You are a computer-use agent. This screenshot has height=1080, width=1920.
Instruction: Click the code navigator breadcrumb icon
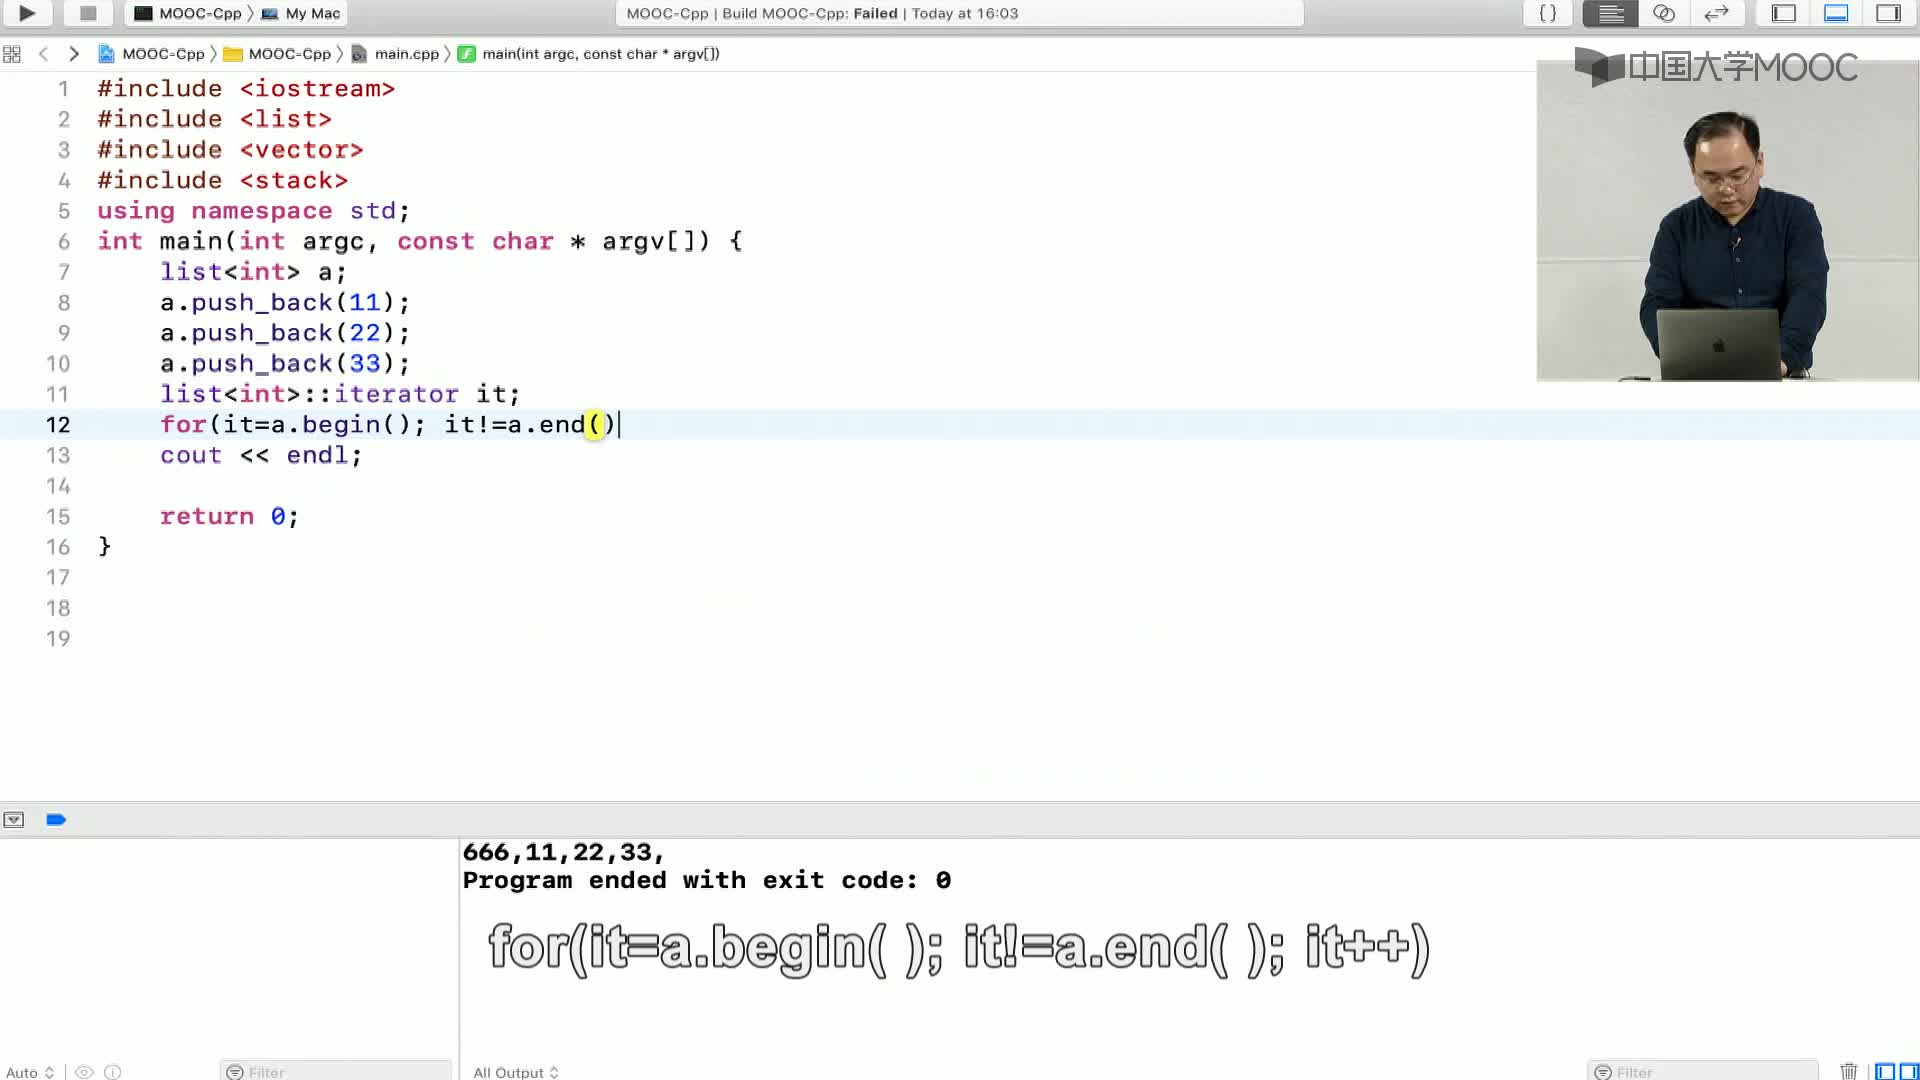point(12,54)
